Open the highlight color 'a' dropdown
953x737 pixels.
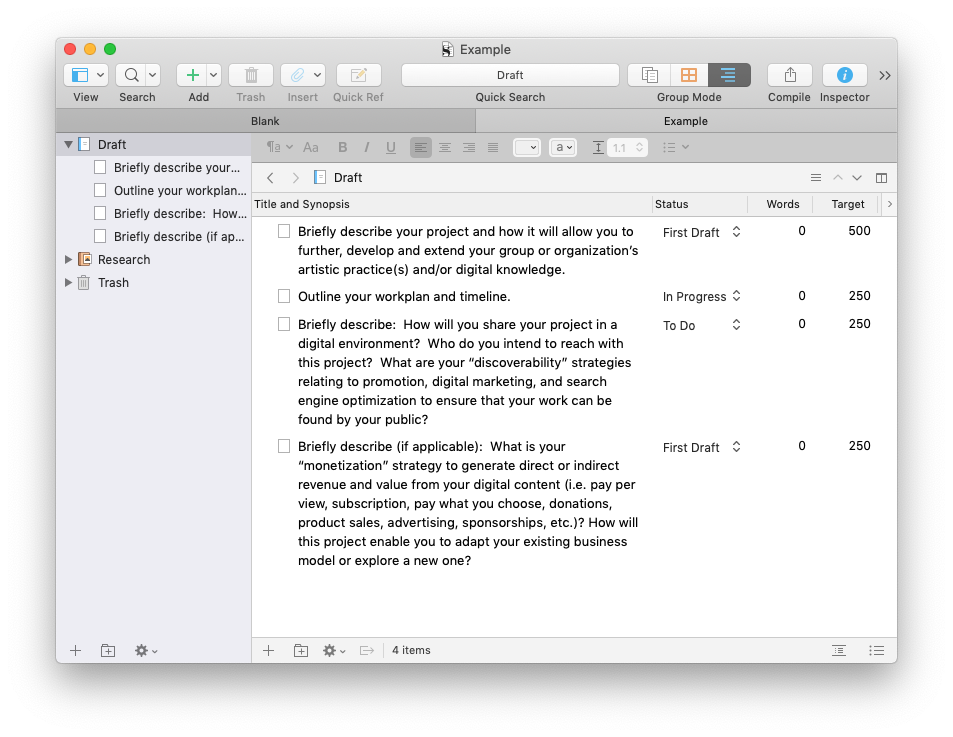tap(563, 147)
